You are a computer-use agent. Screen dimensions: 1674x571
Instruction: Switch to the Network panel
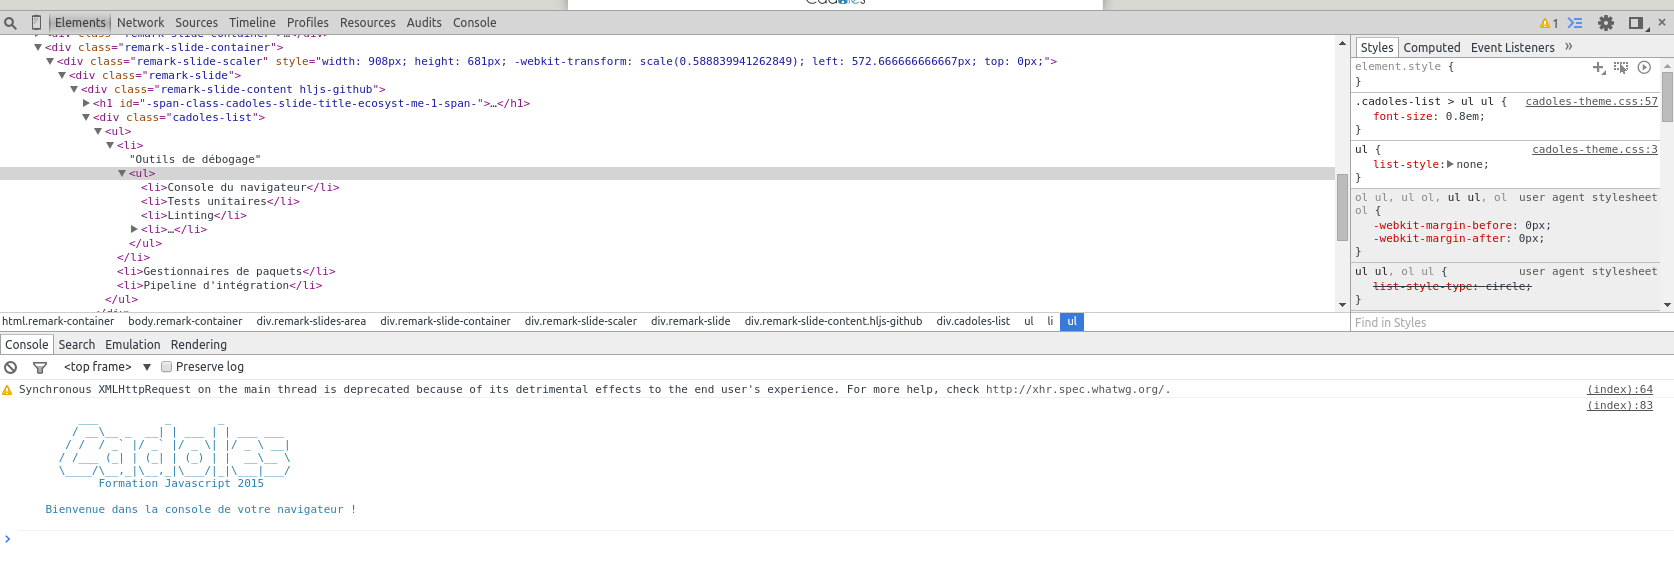click(140, 22)
